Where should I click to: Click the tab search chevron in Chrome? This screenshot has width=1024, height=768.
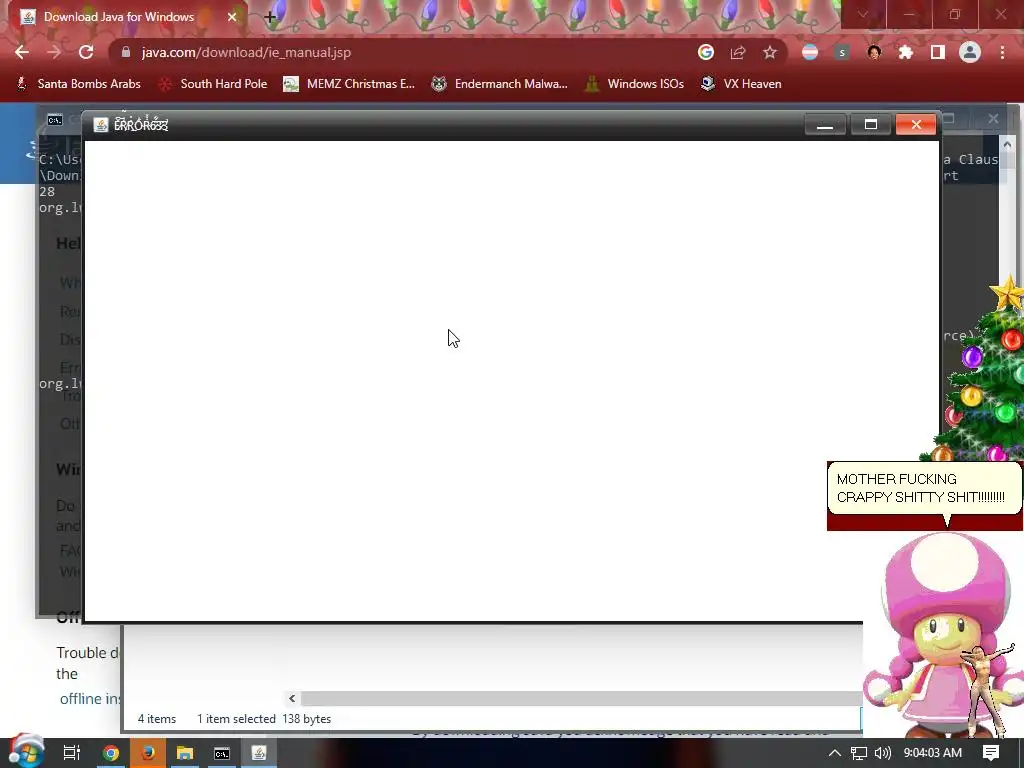pyautogui.click(x=863, y=14)
